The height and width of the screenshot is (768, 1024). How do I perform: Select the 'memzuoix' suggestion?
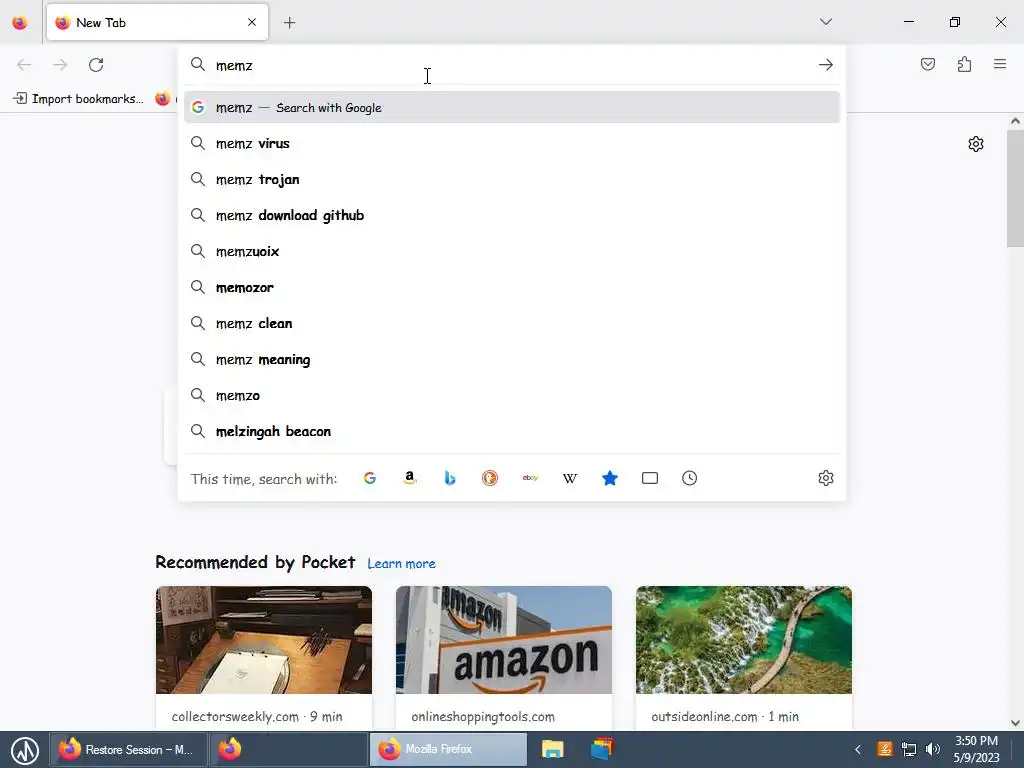tap(511, 251)
